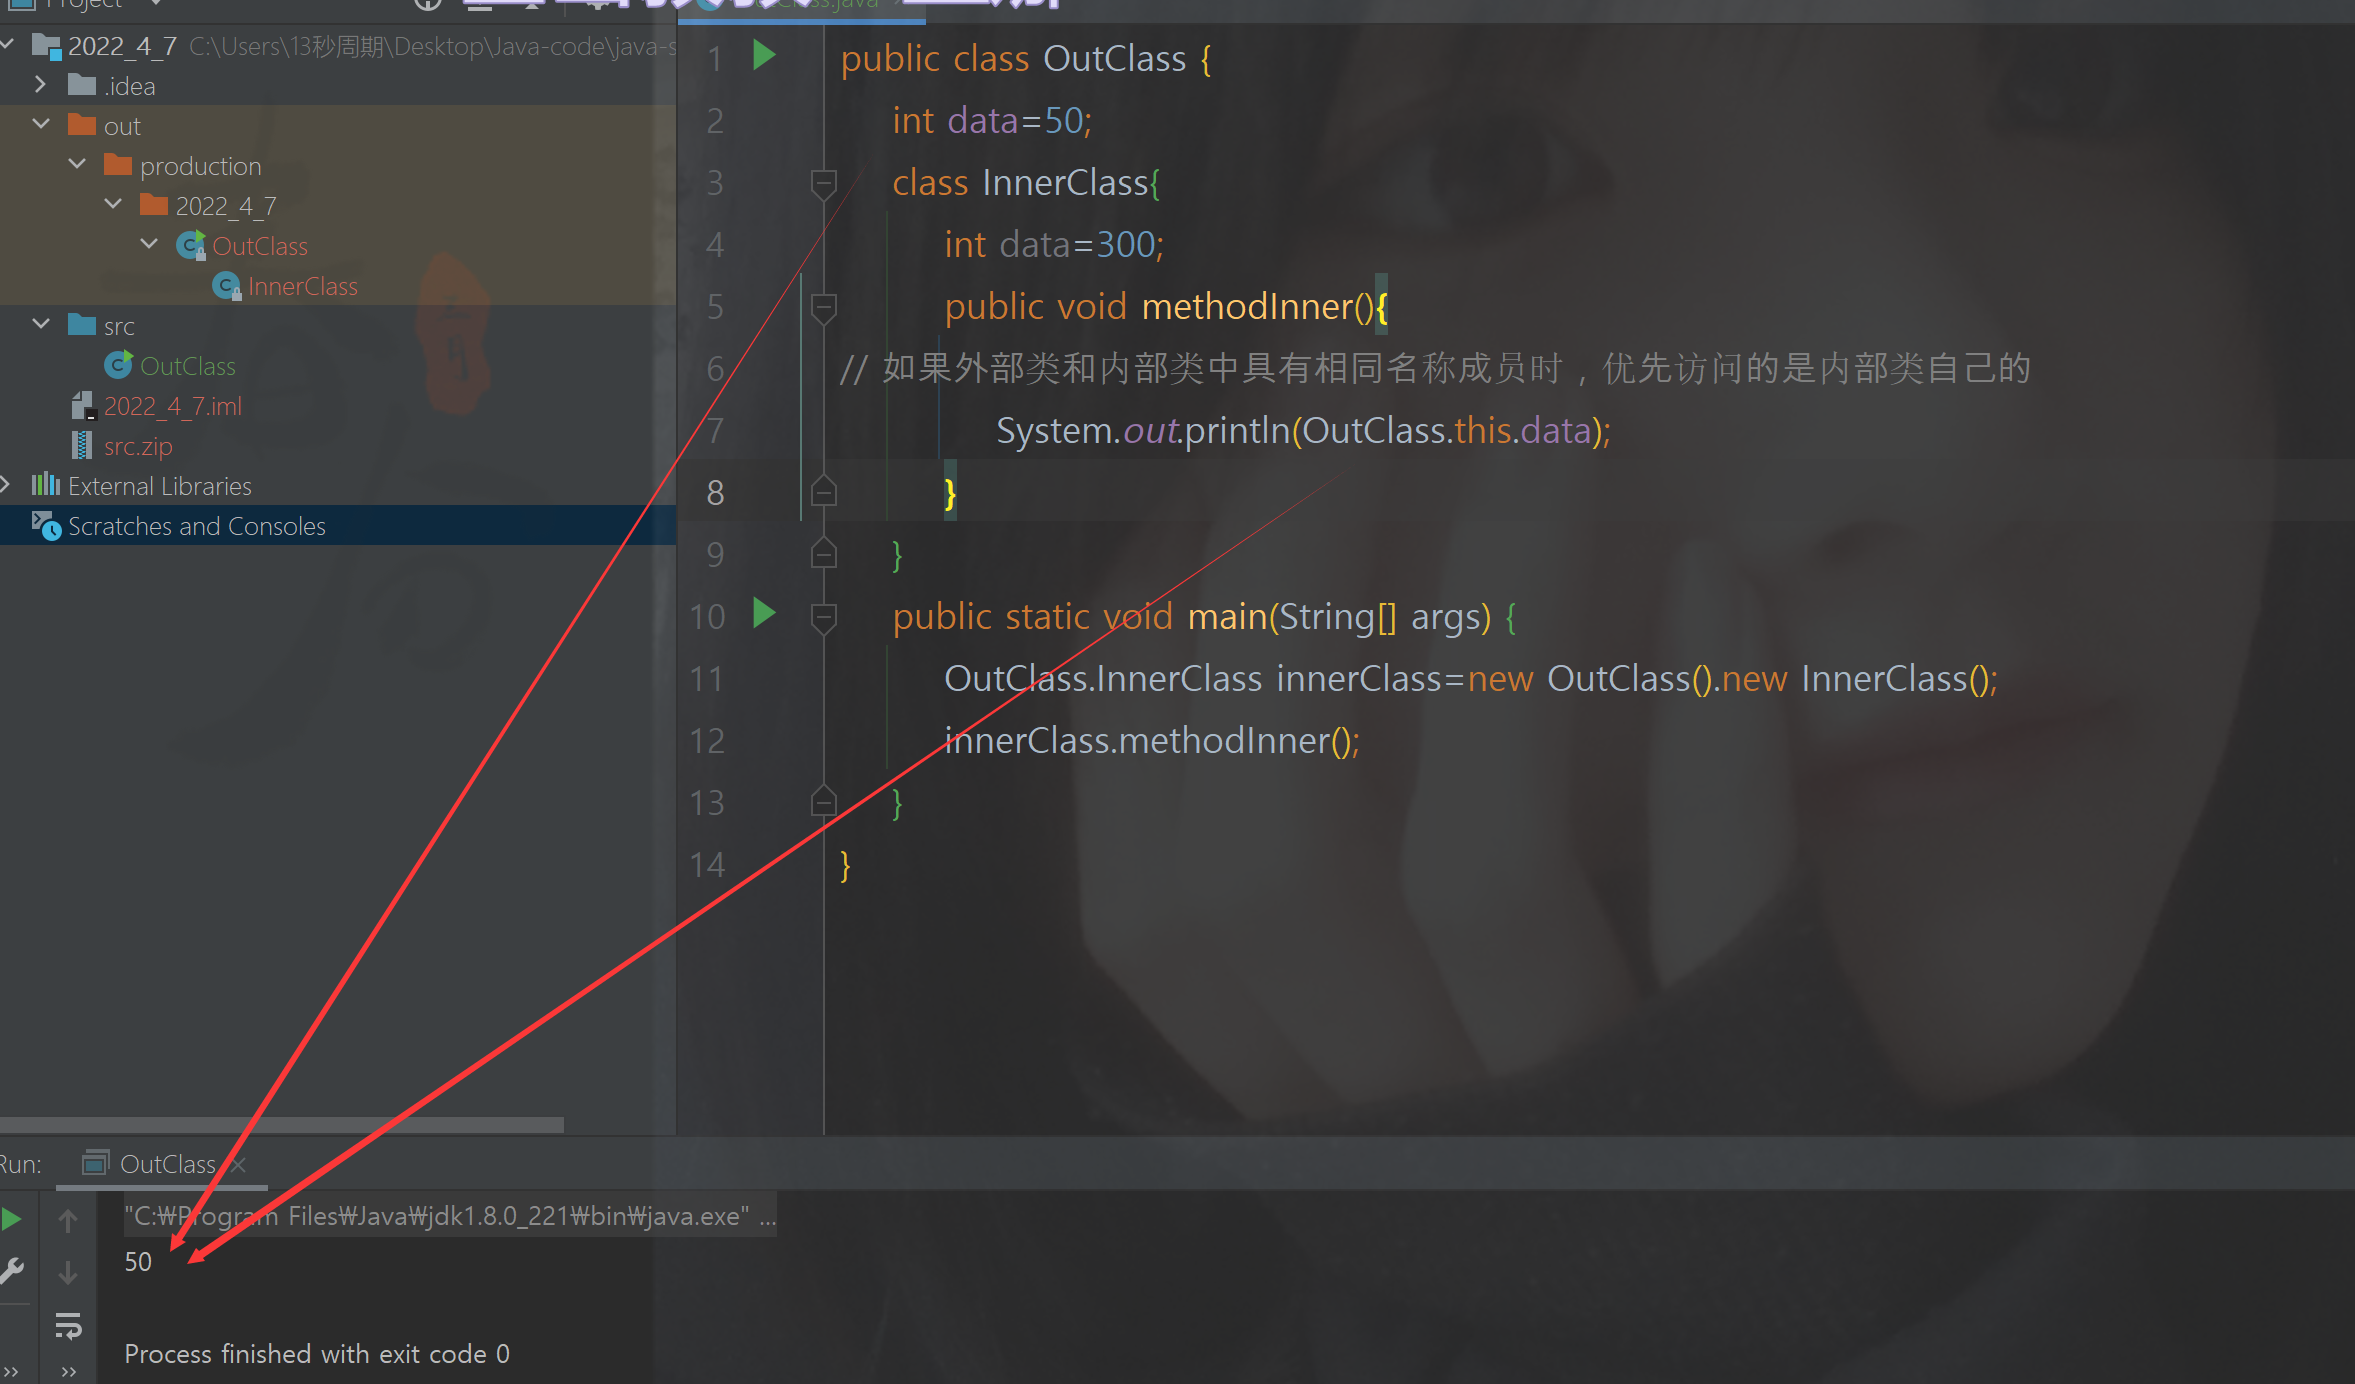Collapse the 2022_4_7 folder under production
This screenshot has width=2355, height=1384.
click(113, 204)
